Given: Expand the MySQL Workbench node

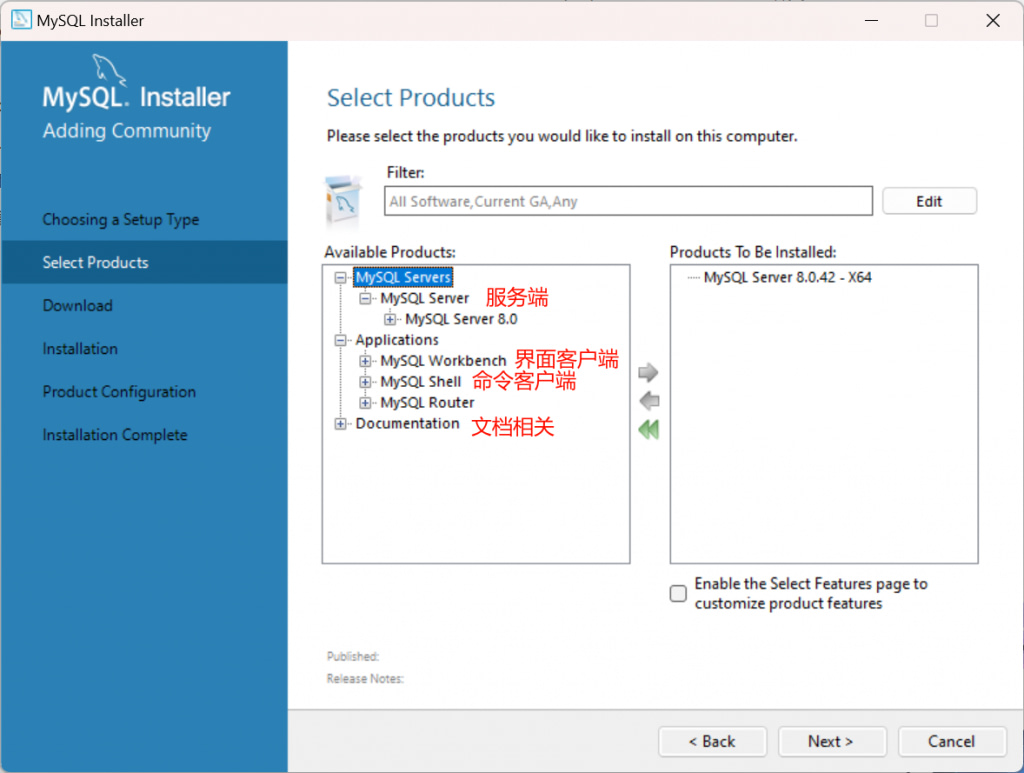Looking at the screenshot, I should coord(366,361).
